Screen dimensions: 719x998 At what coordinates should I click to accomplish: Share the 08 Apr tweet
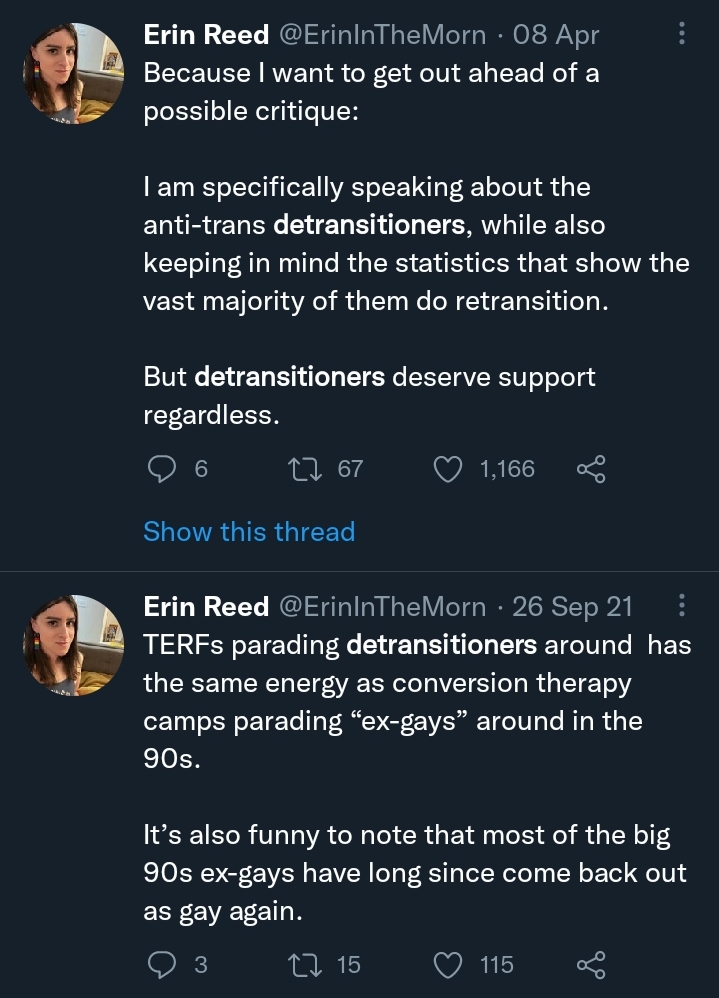[590, 469]
